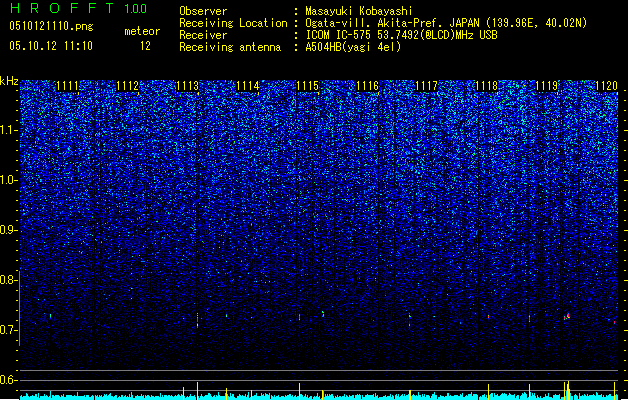The width and height of the screenshot is (629, 400).
Task: Click time marker 1115
Action: pyautogui.click(x=307, y=86)
